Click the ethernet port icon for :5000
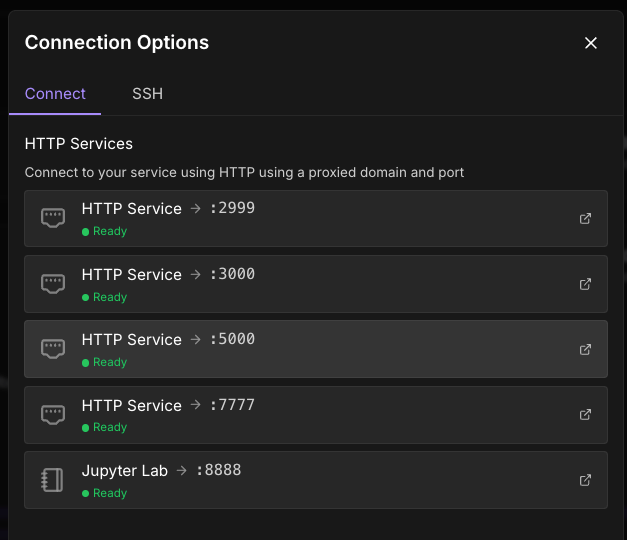Screen dimensions: 627x540 53,349
